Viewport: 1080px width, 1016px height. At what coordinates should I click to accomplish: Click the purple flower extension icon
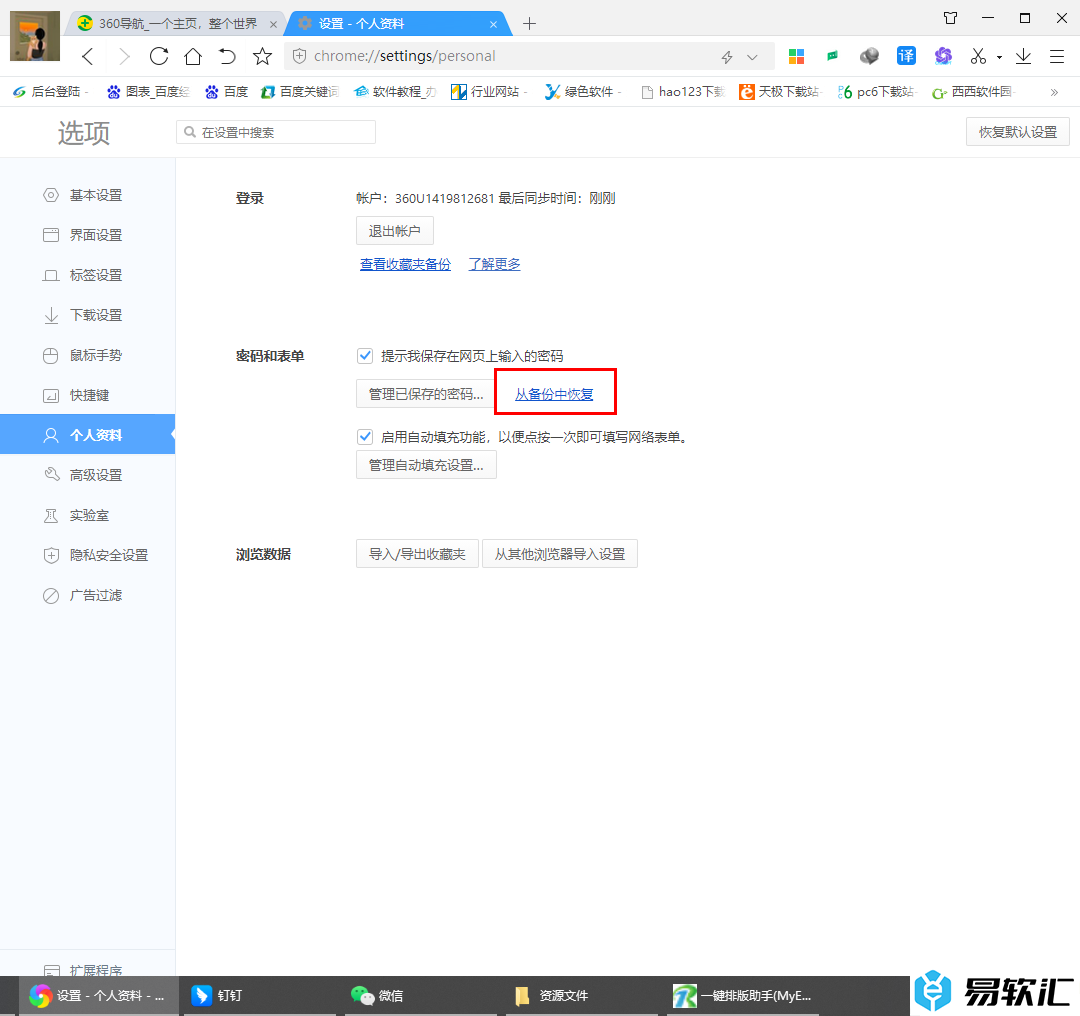point(943,56)
